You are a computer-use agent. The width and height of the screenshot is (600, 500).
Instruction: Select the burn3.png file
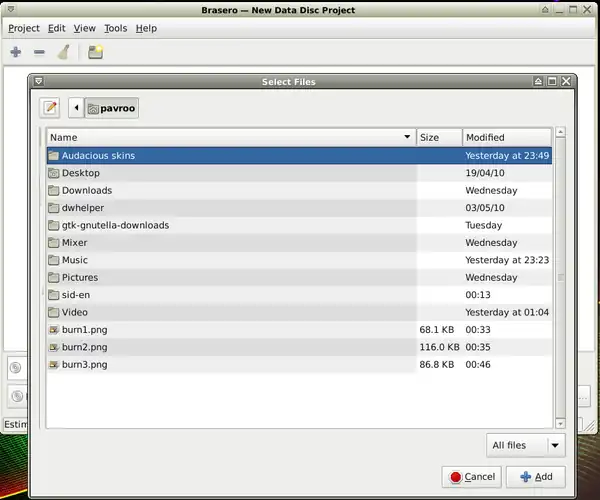coord(84,365)
